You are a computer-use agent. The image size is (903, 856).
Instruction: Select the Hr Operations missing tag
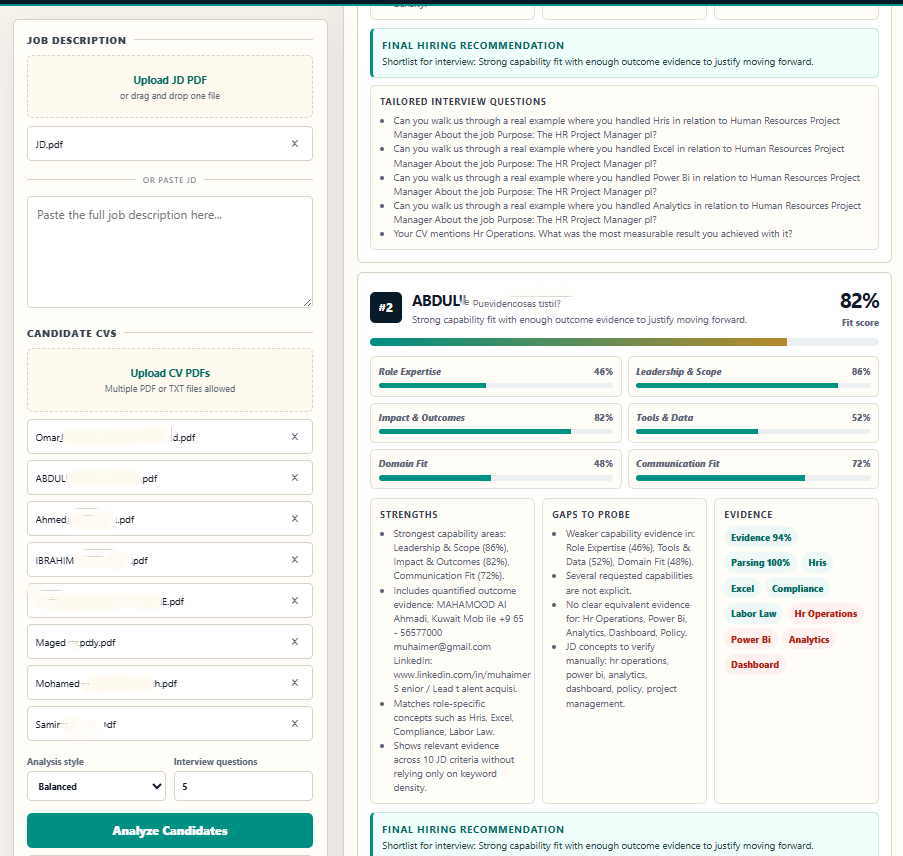825,614
